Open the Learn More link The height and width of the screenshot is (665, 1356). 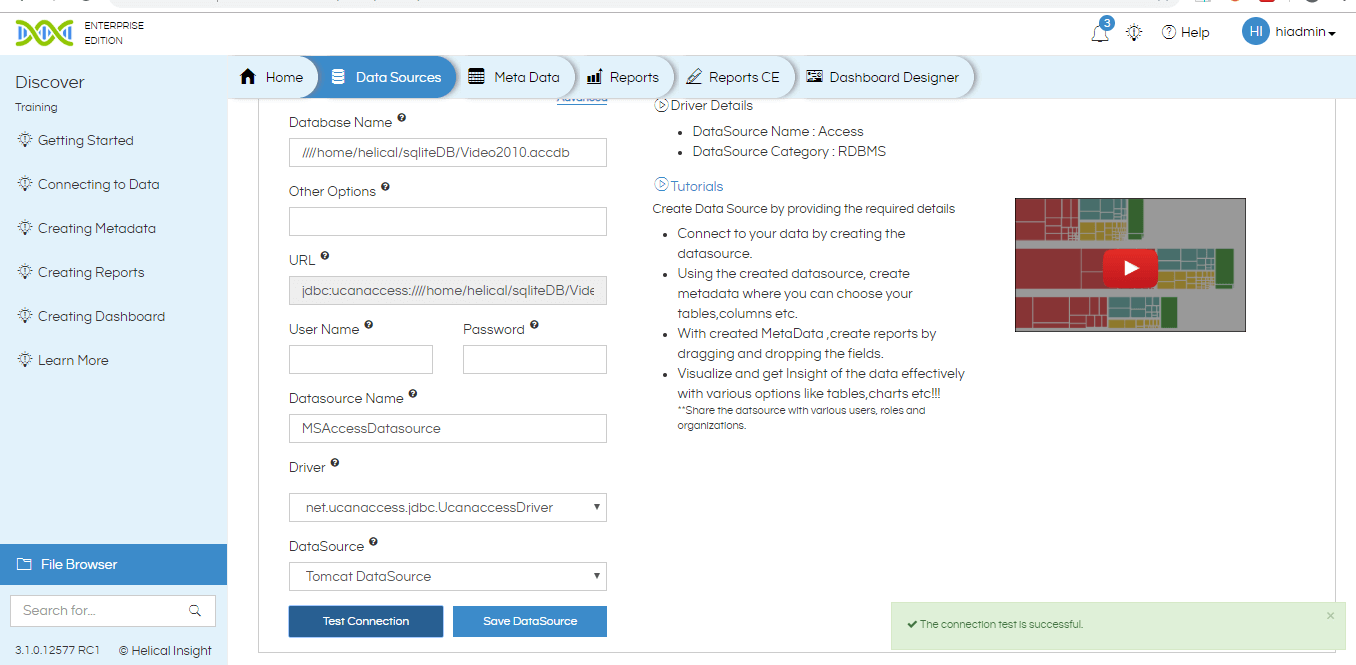73,360
